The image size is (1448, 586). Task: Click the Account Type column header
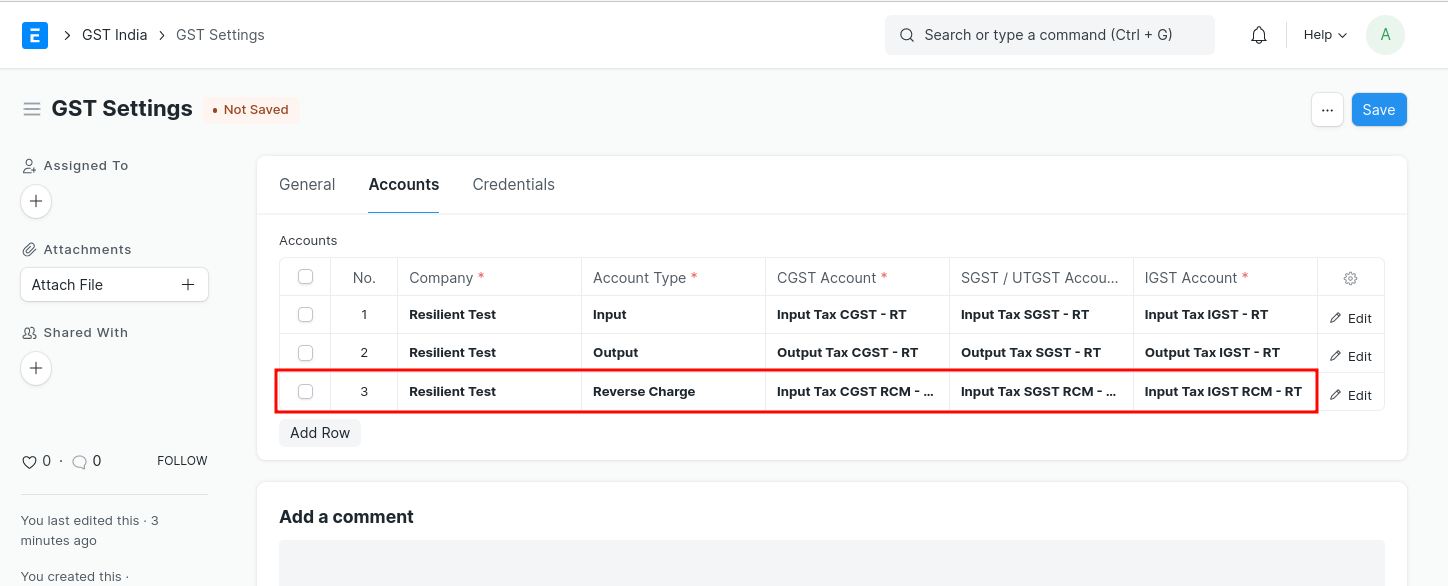coord(673,277)
